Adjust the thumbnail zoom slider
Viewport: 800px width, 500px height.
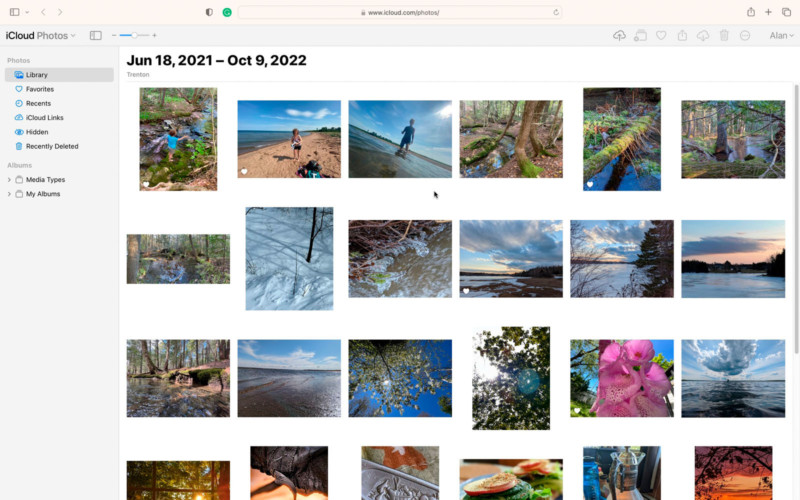point(134,35)
